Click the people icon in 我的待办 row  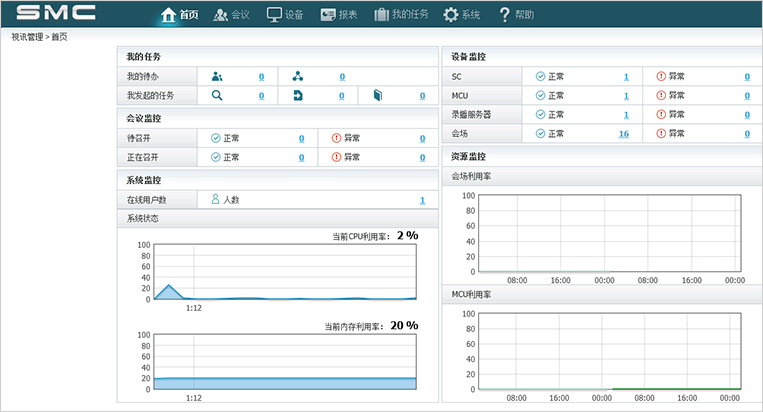click(x=217, y=76)
